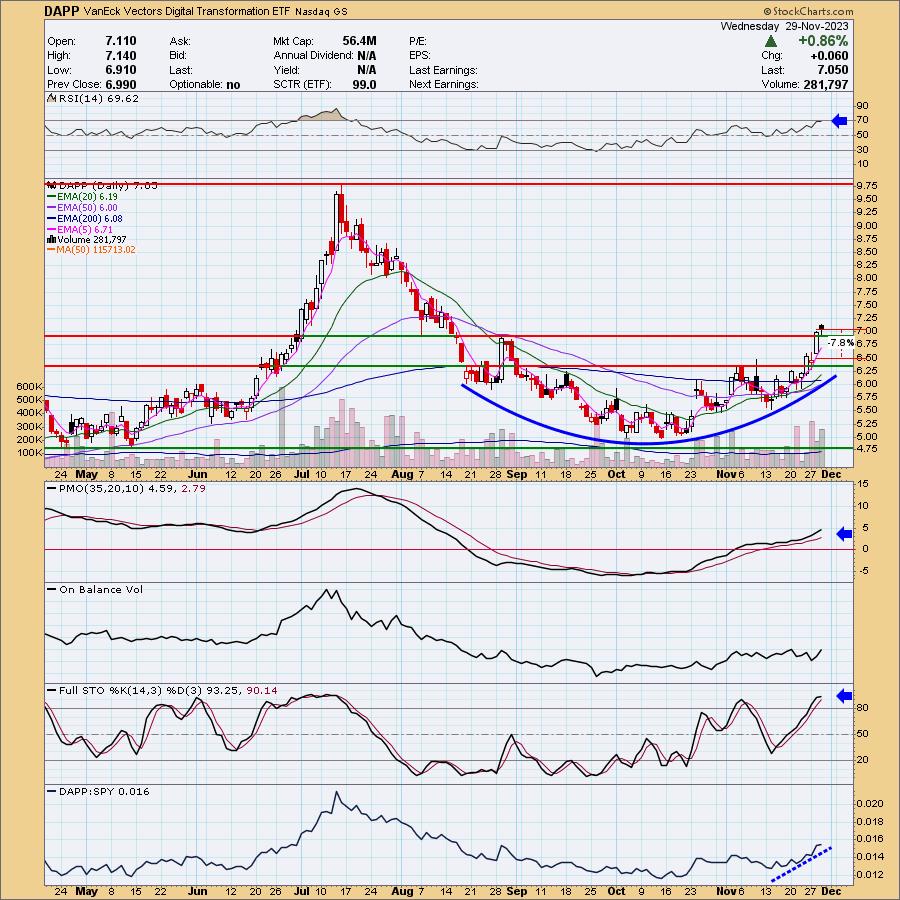Click the 600K volume axis label
The height and width of the screenshot is (900, 900).
point(30,386)
